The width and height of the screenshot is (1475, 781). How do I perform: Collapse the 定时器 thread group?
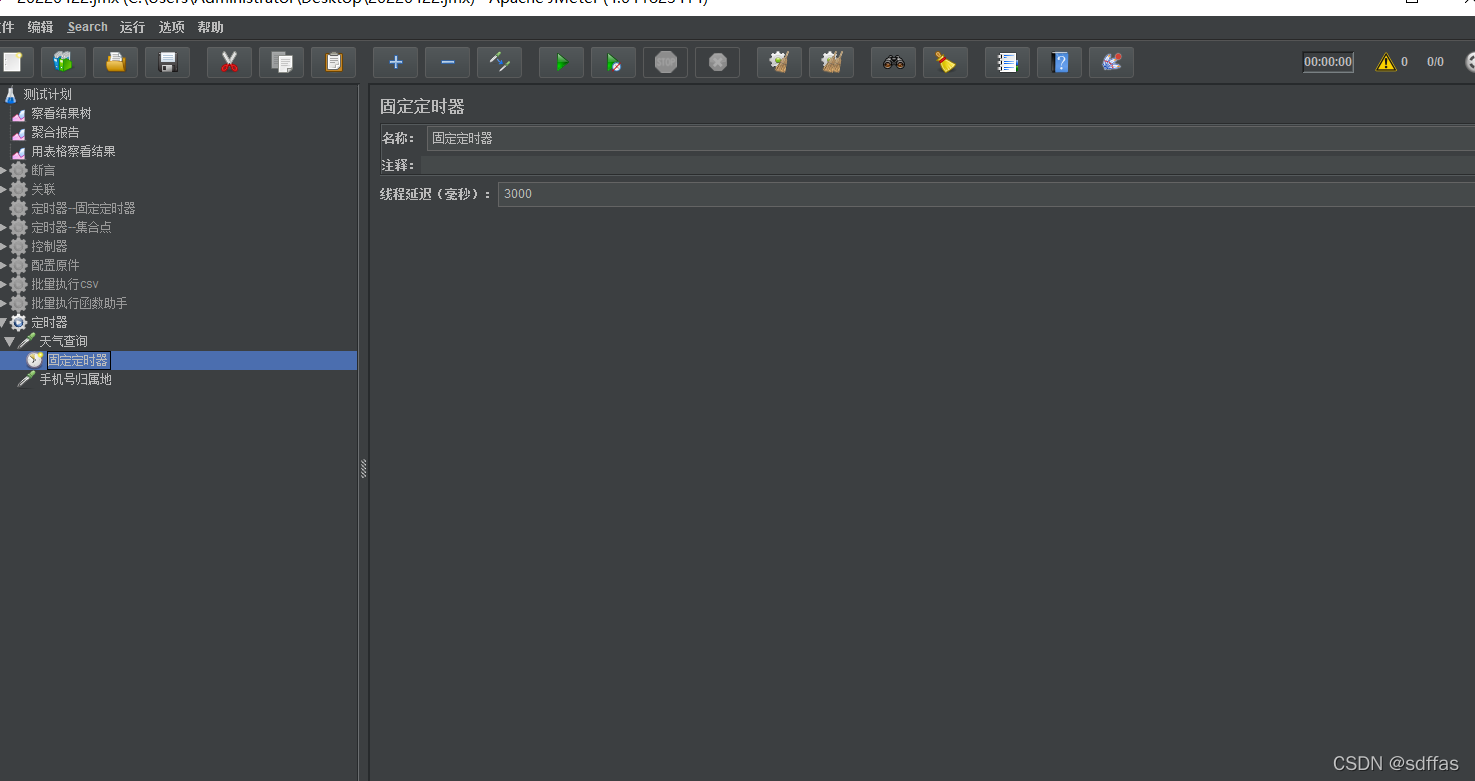tap(4, 322)
